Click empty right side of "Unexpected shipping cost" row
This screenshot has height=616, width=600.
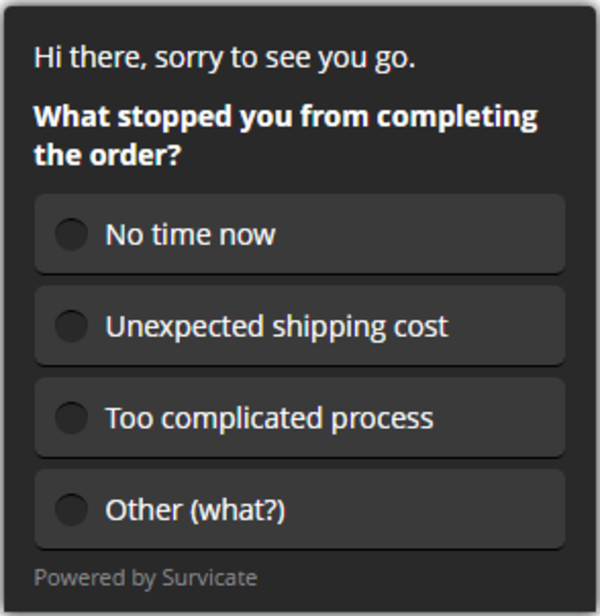tap(507, 326)
